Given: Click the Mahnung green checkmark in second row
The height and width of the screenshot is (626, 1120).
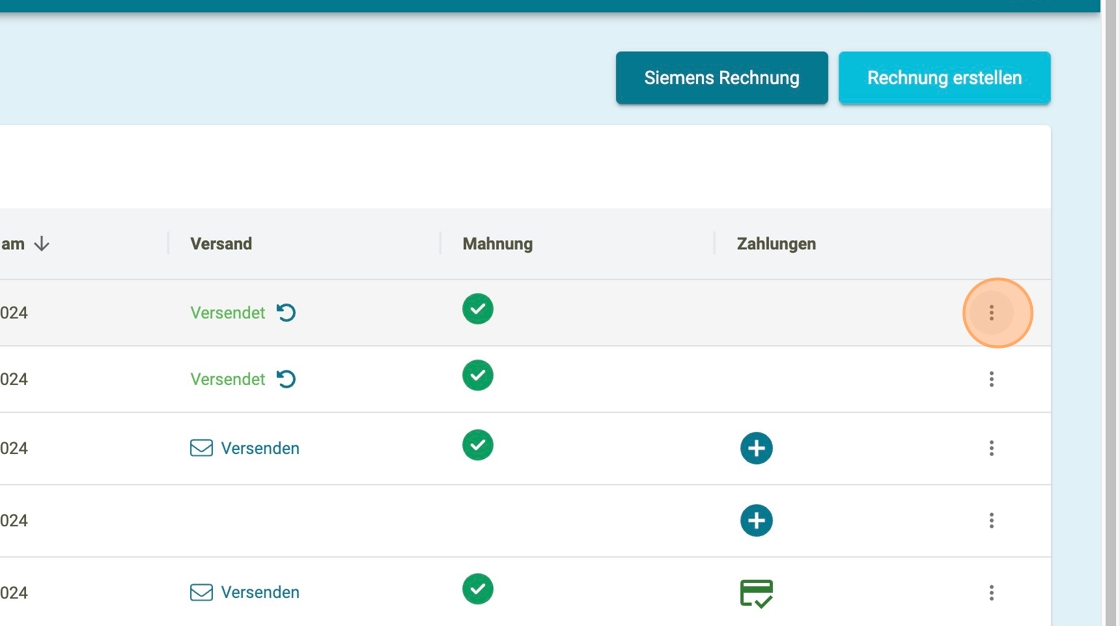Looking at the screenshot, I should tap(478, 375).
